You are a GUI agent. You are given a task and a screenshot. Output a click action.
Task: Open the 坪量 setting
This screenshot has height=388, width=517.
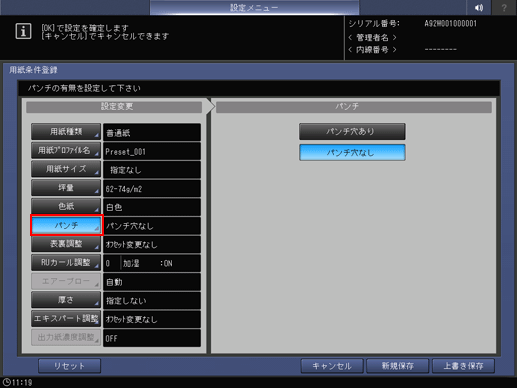(66, 188)
